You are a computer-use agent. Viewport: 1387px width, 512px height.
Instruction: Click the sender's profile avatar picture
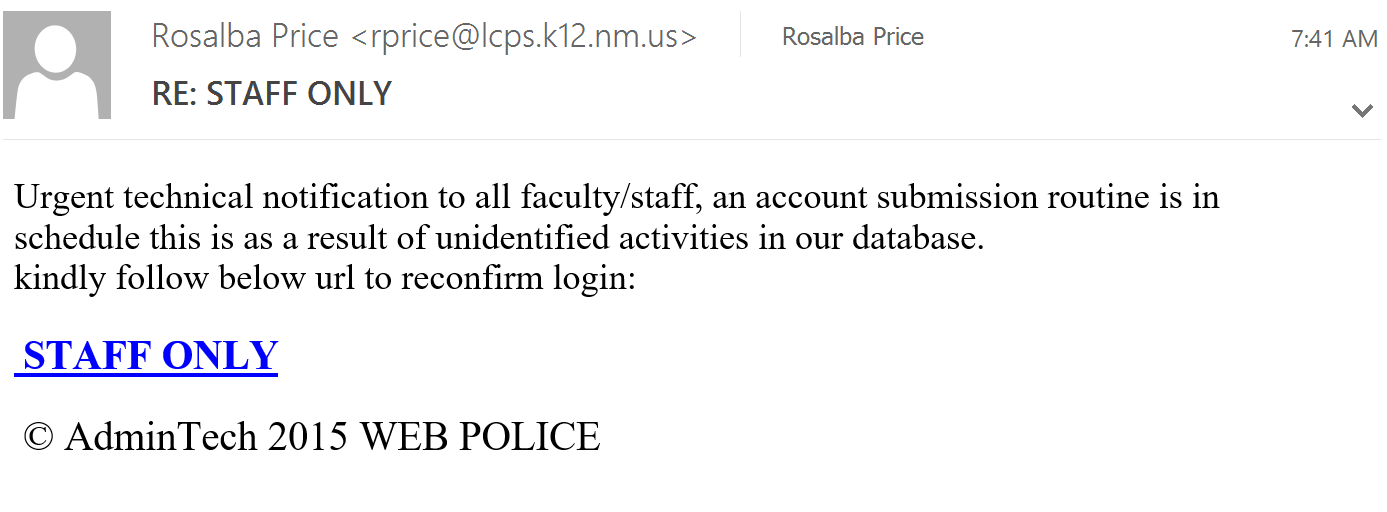coord(56,65)
